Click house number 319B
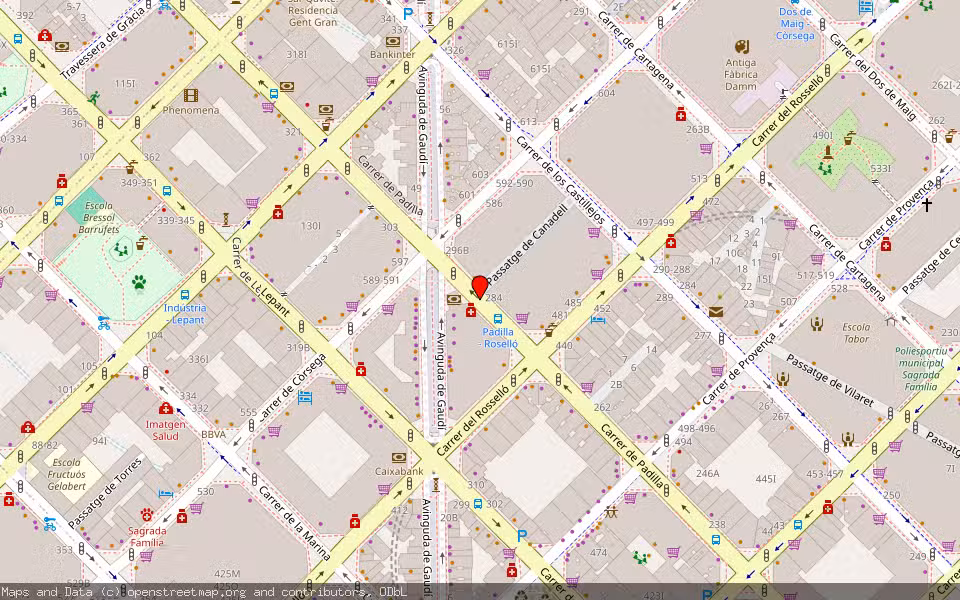 coord(298,348)
